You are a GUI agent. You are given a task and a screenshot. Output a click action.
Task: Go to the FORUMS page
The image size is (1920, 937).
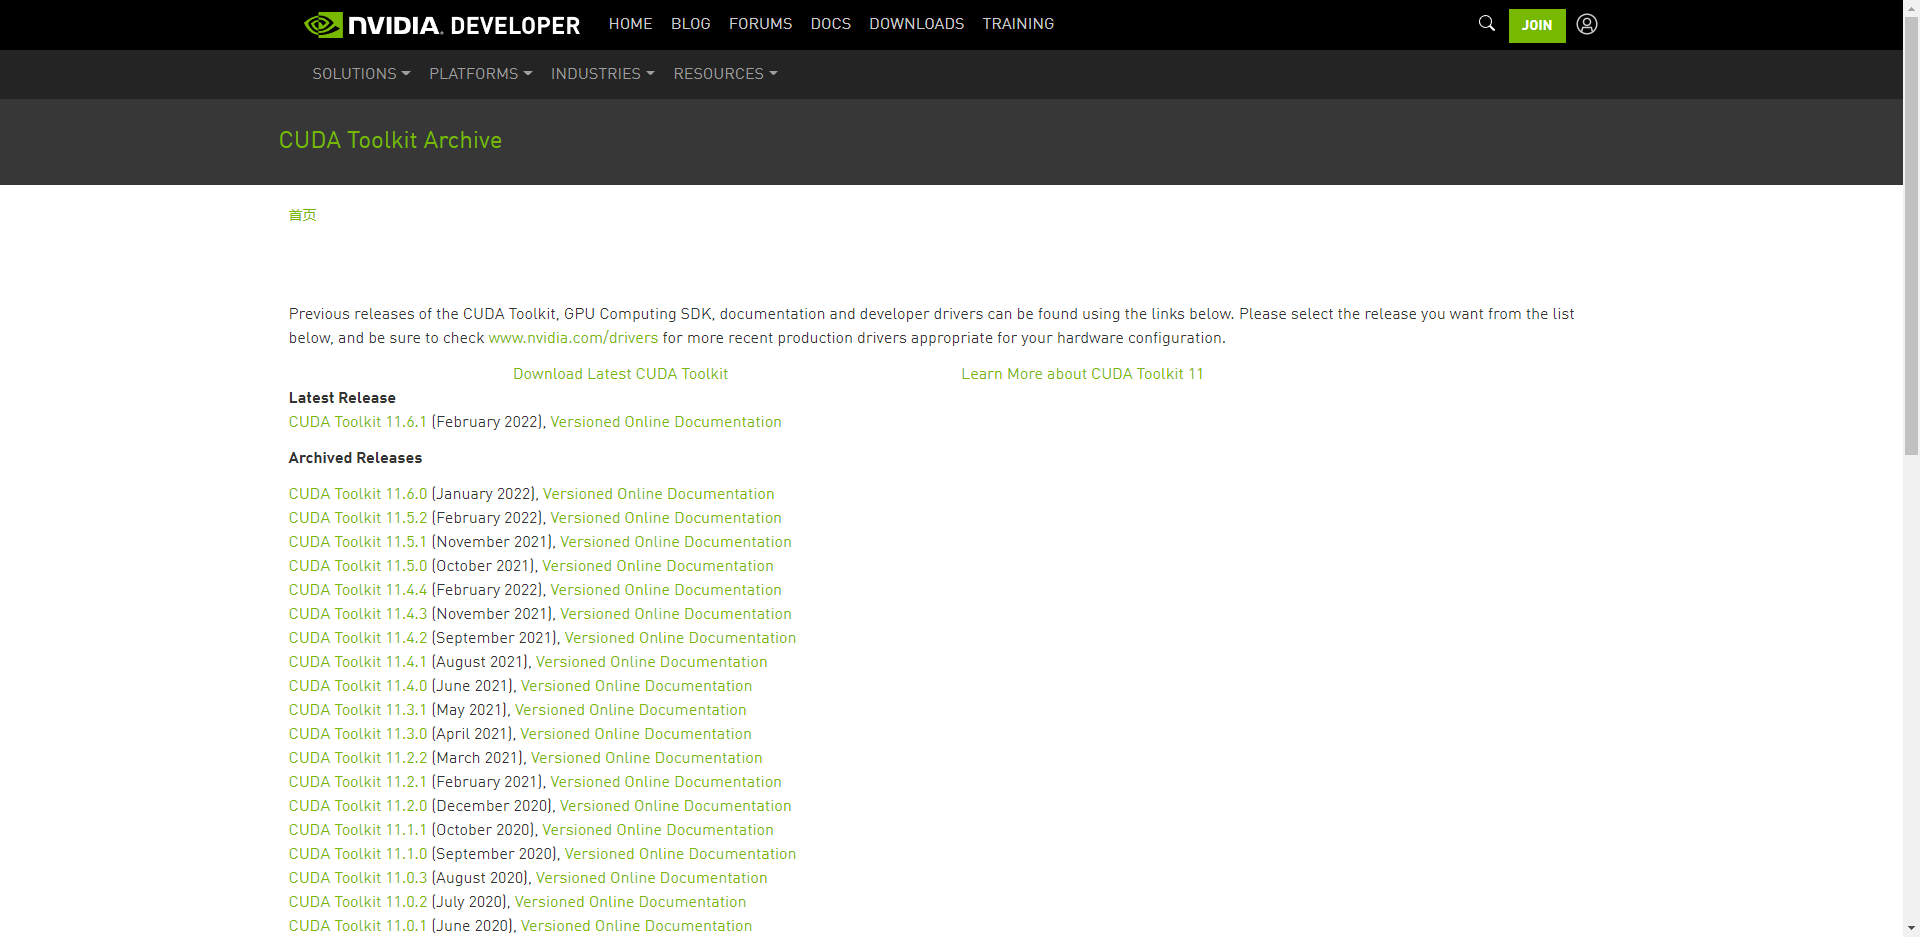(760, 23)
